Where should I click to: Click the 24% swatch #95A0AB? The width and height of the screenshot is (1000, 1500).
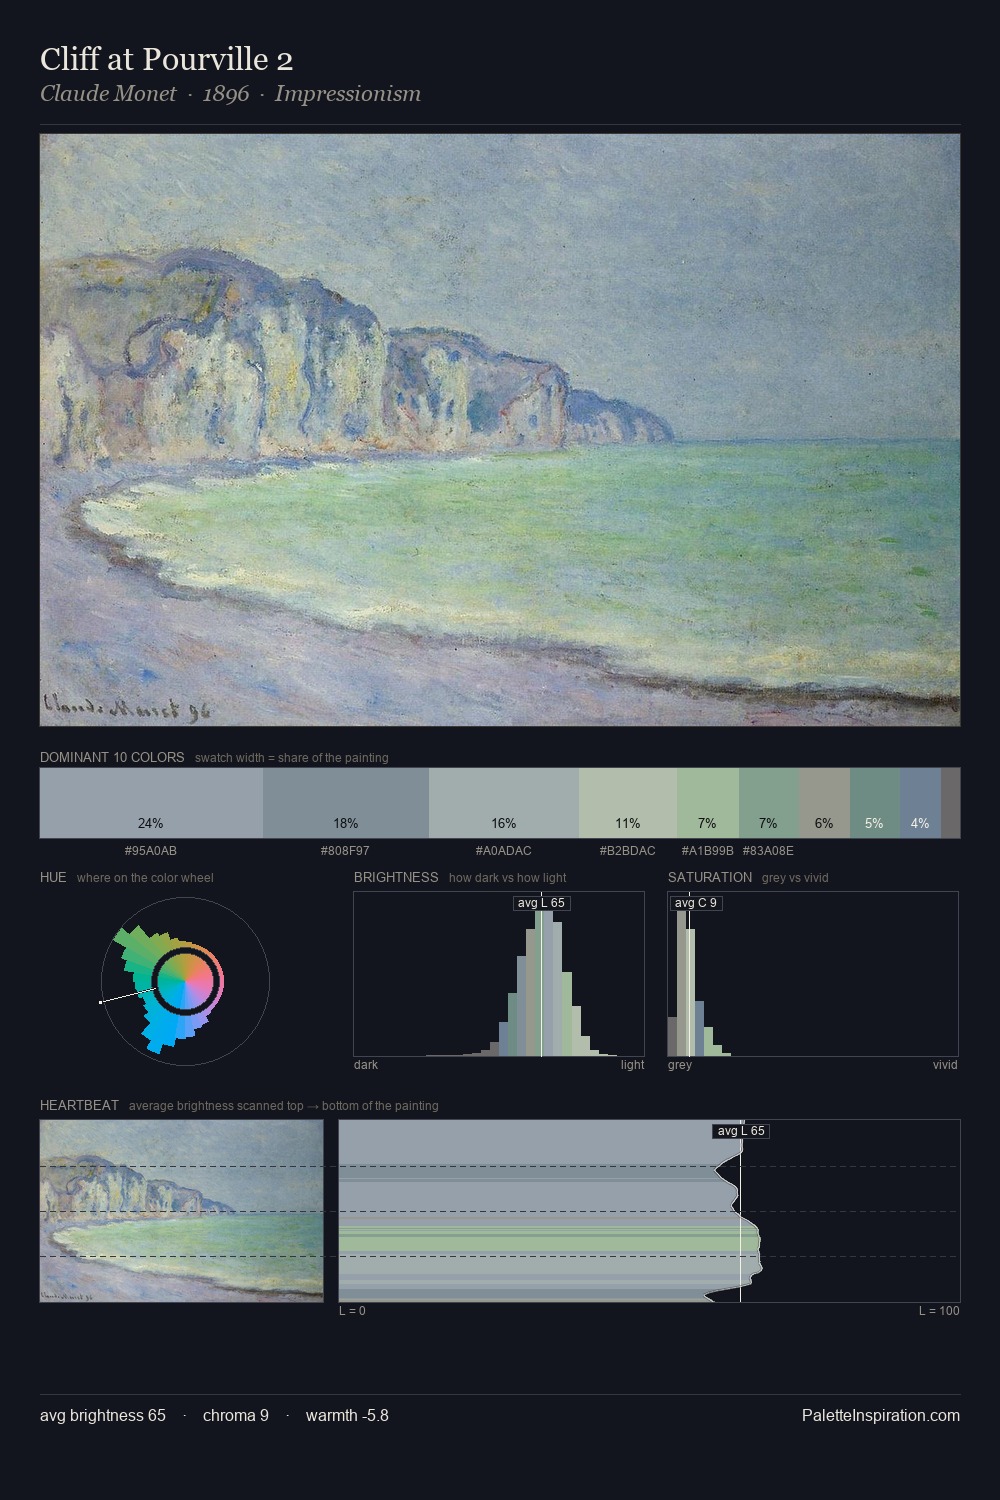pos(151,803)
